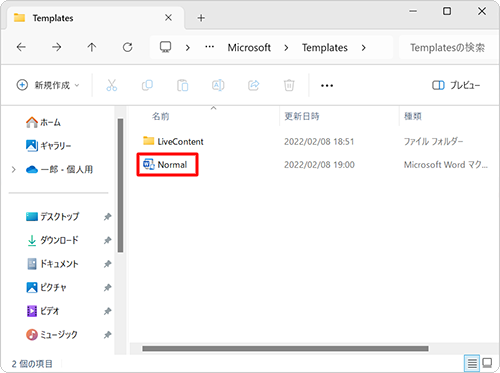Expand chevron after Templates breadcrumb
Screen dimensions: 500x373
coord(363,48)
